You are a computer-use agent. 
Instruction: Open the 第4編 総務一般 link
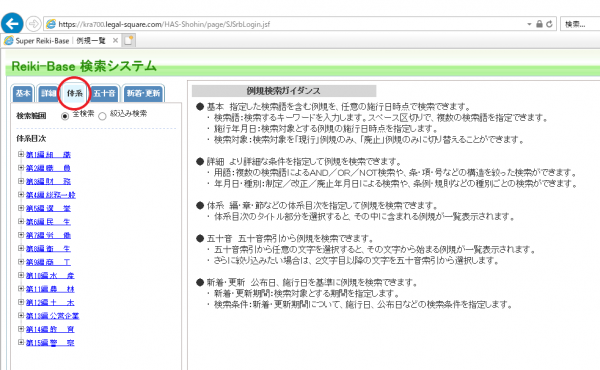pos(51,195)
